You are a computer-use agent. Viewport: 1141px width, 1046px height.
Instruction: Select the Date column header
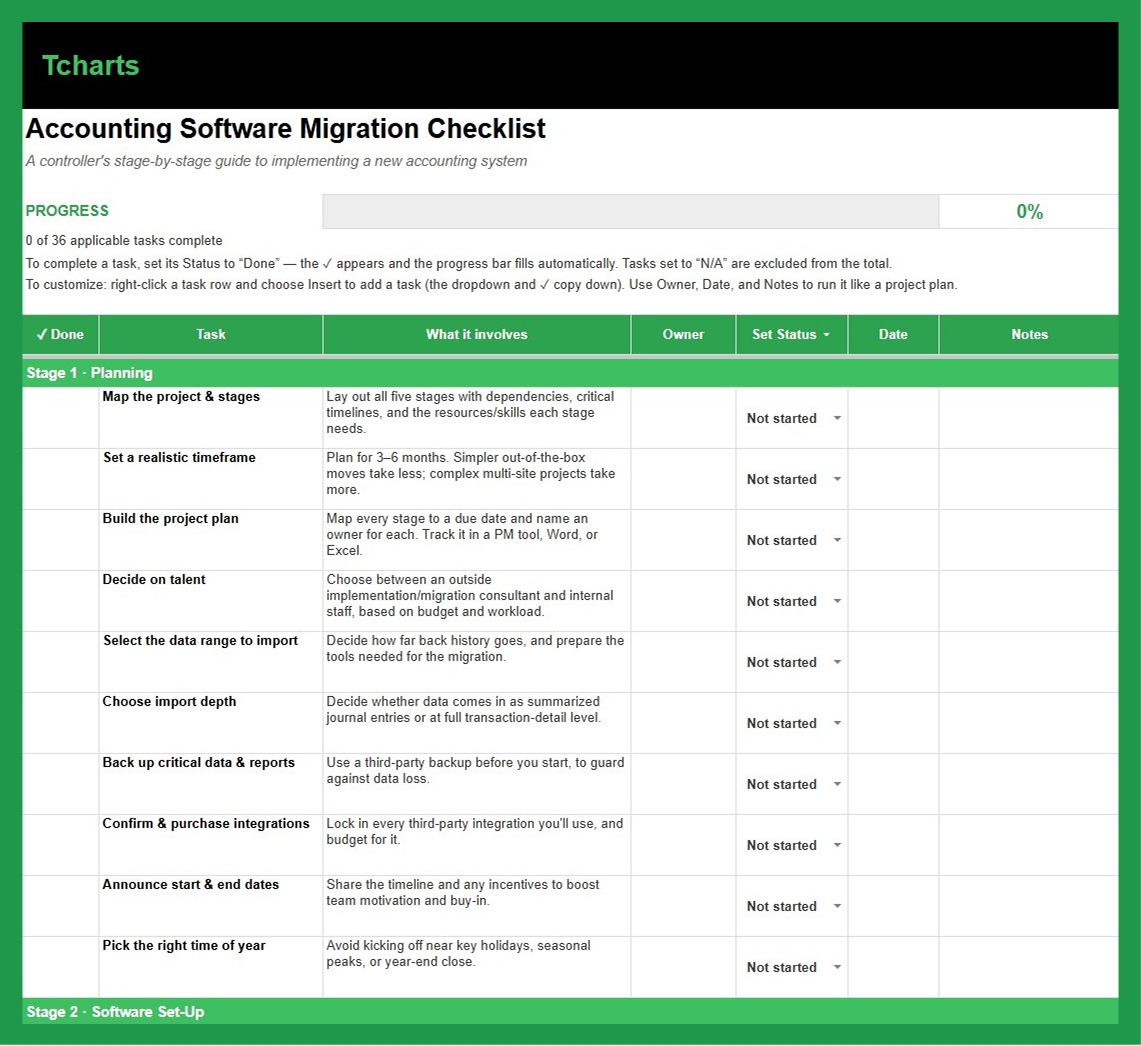pyautogui.click(x=893, y=335)
